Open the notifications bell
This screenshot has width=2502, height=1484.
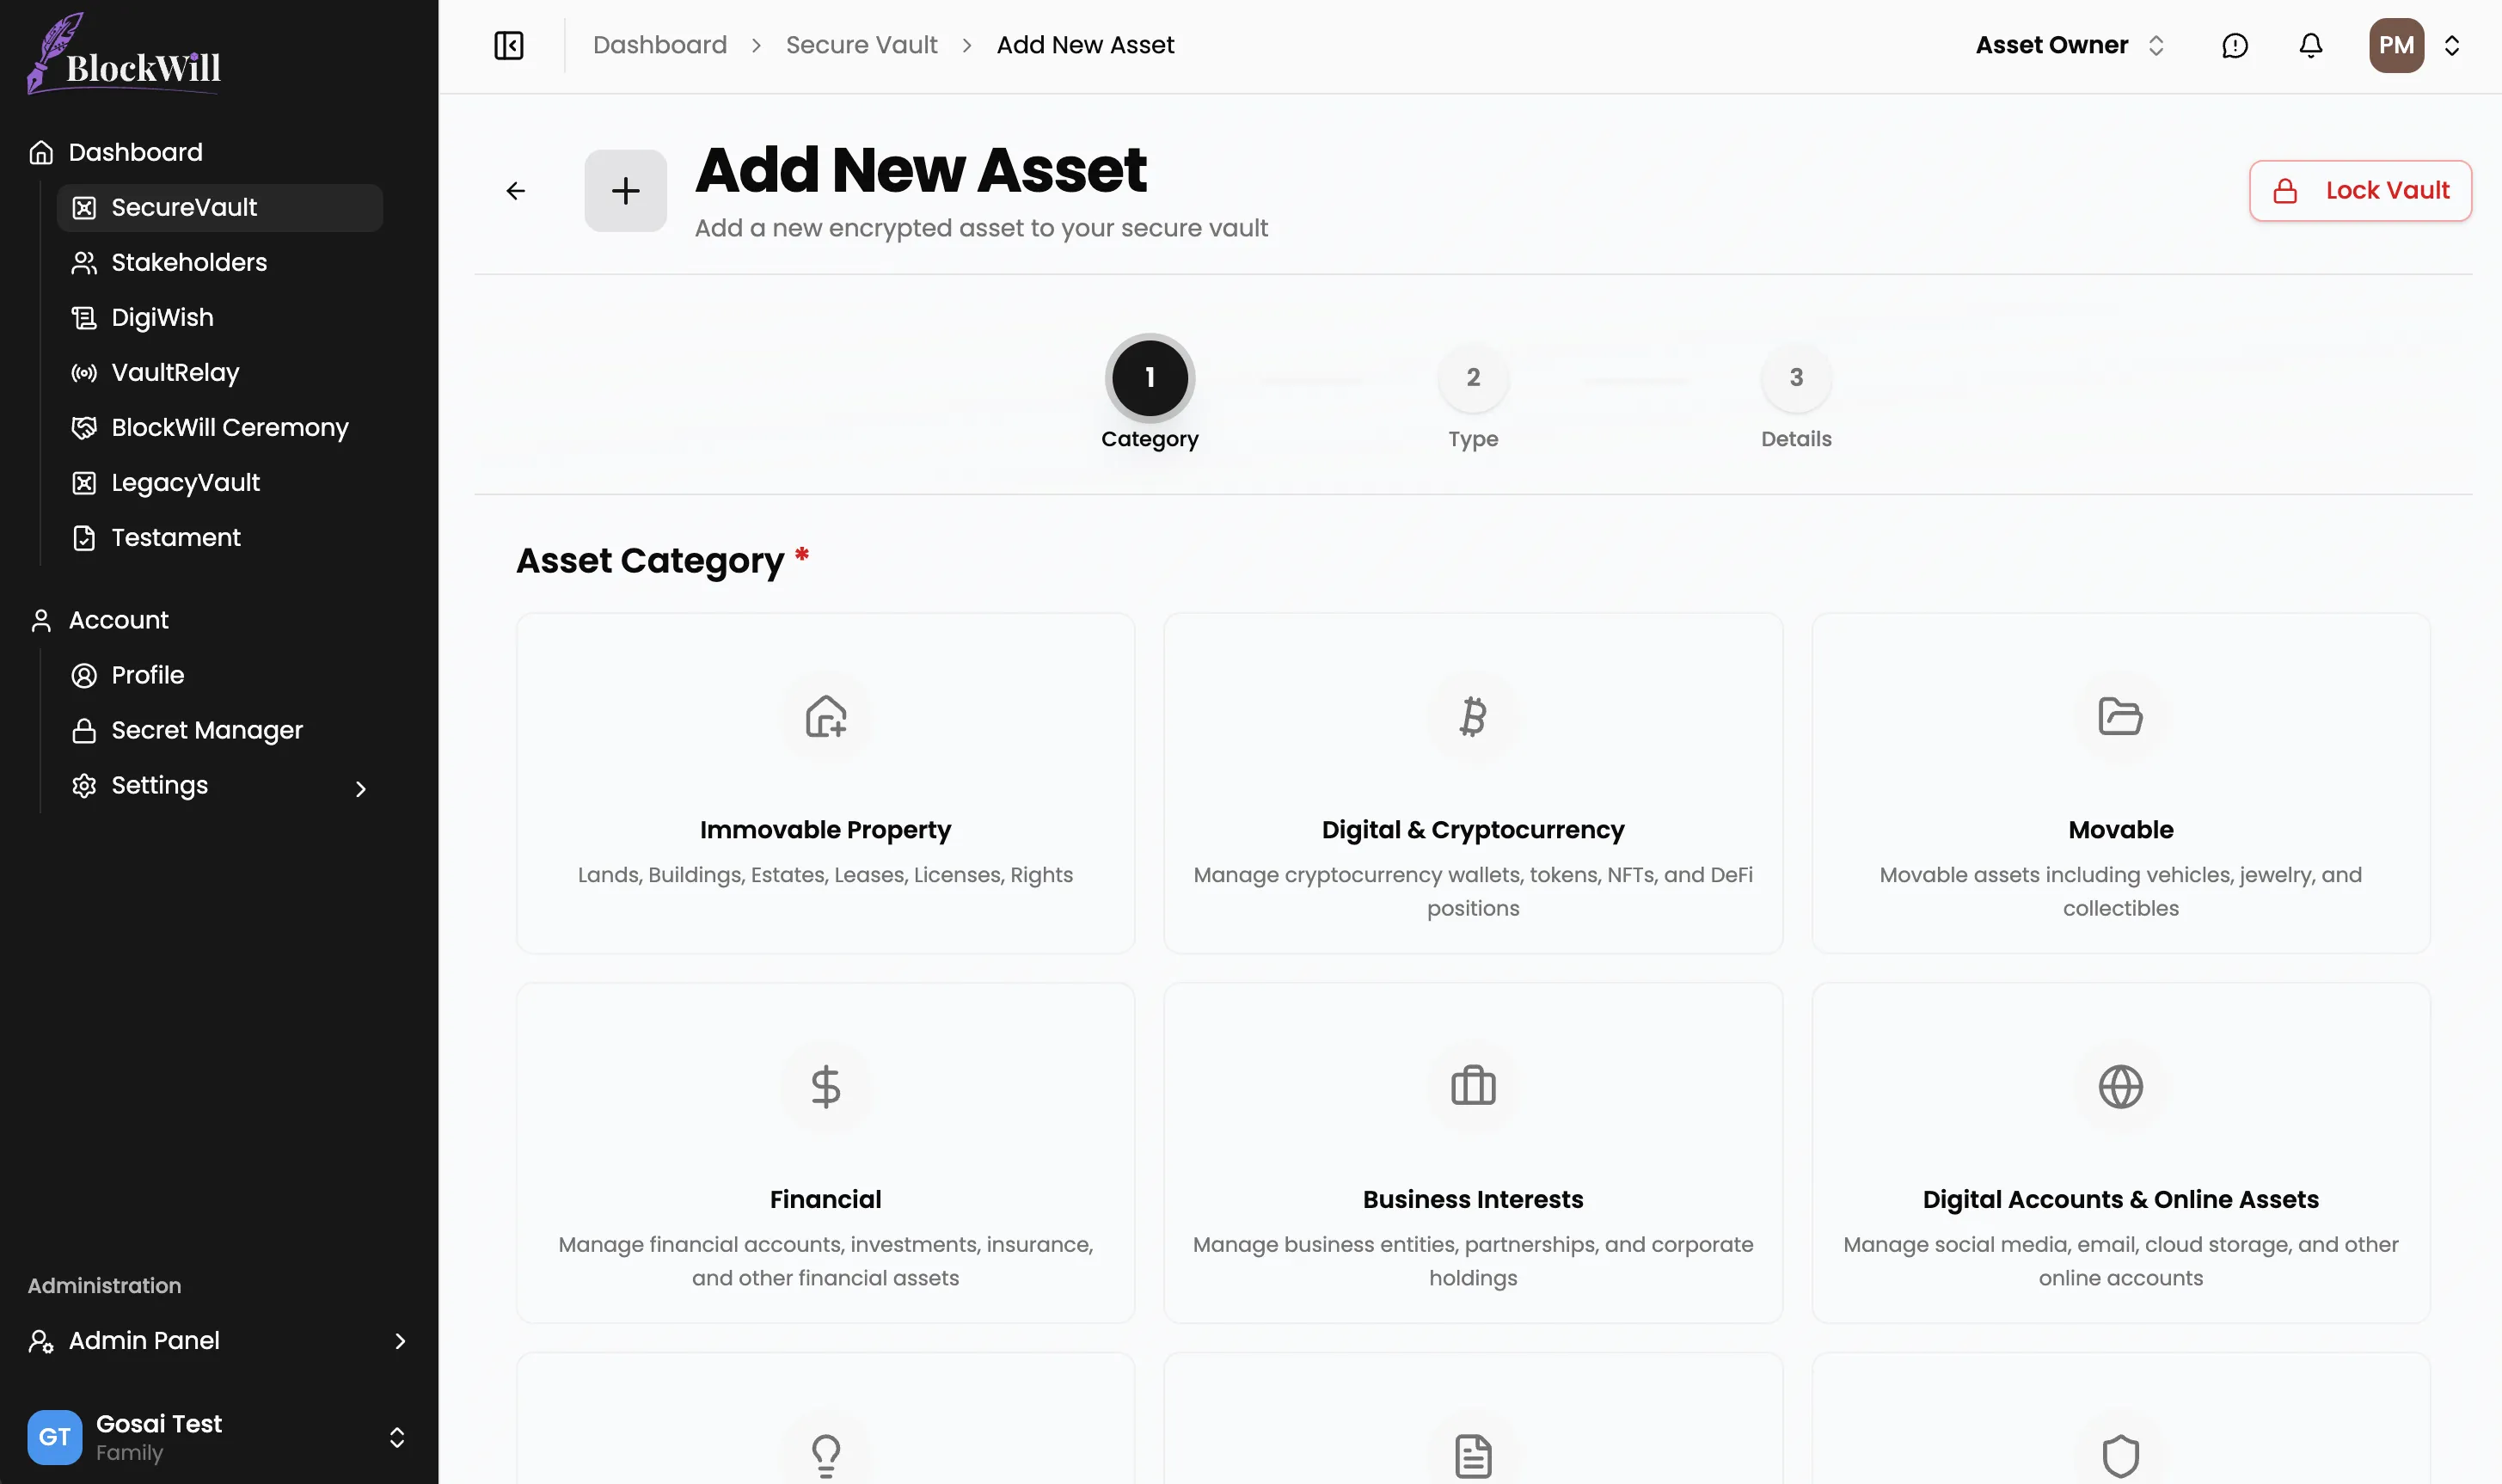pos(2310,46)
